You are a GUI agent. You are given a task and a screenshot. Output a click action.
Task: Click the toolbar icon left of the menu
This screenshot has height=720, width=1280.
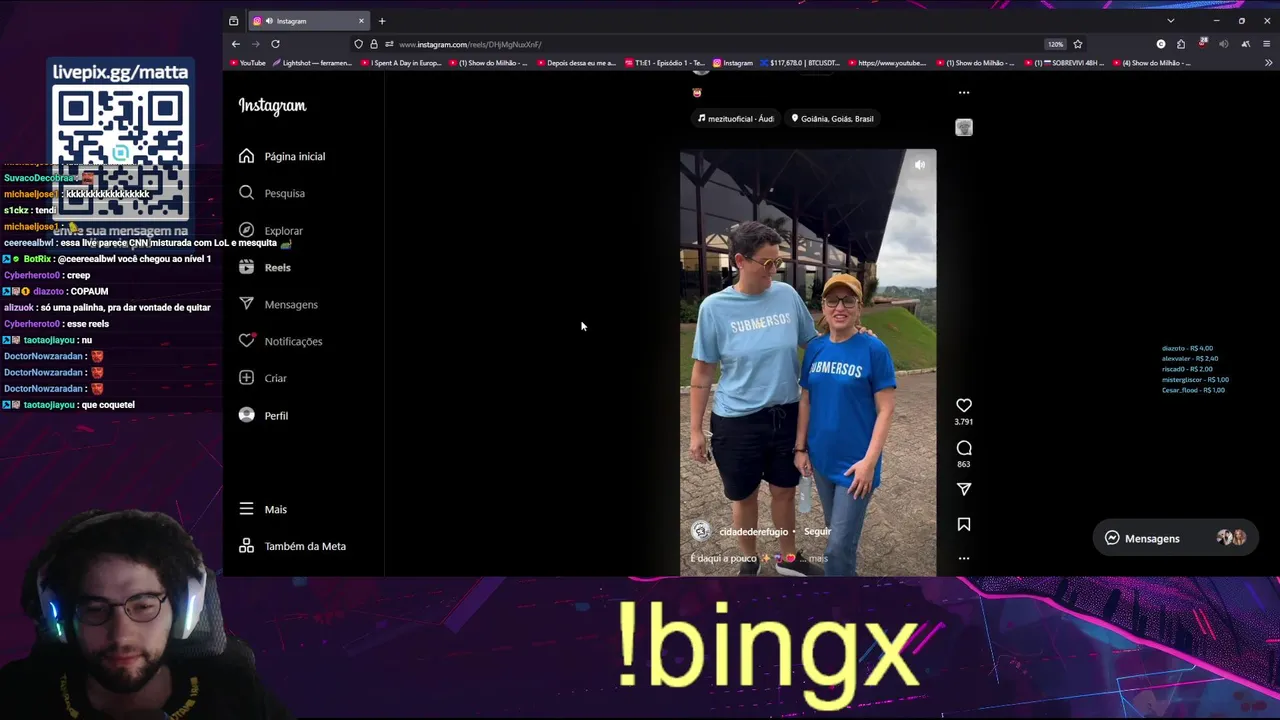[x=1245, y=44]
